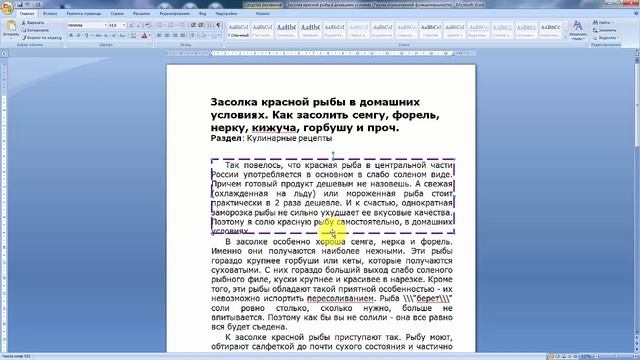This screenshot has height=360, width=640.
Task: Click the Save icon in quick access toolbar
Action: 19,4
